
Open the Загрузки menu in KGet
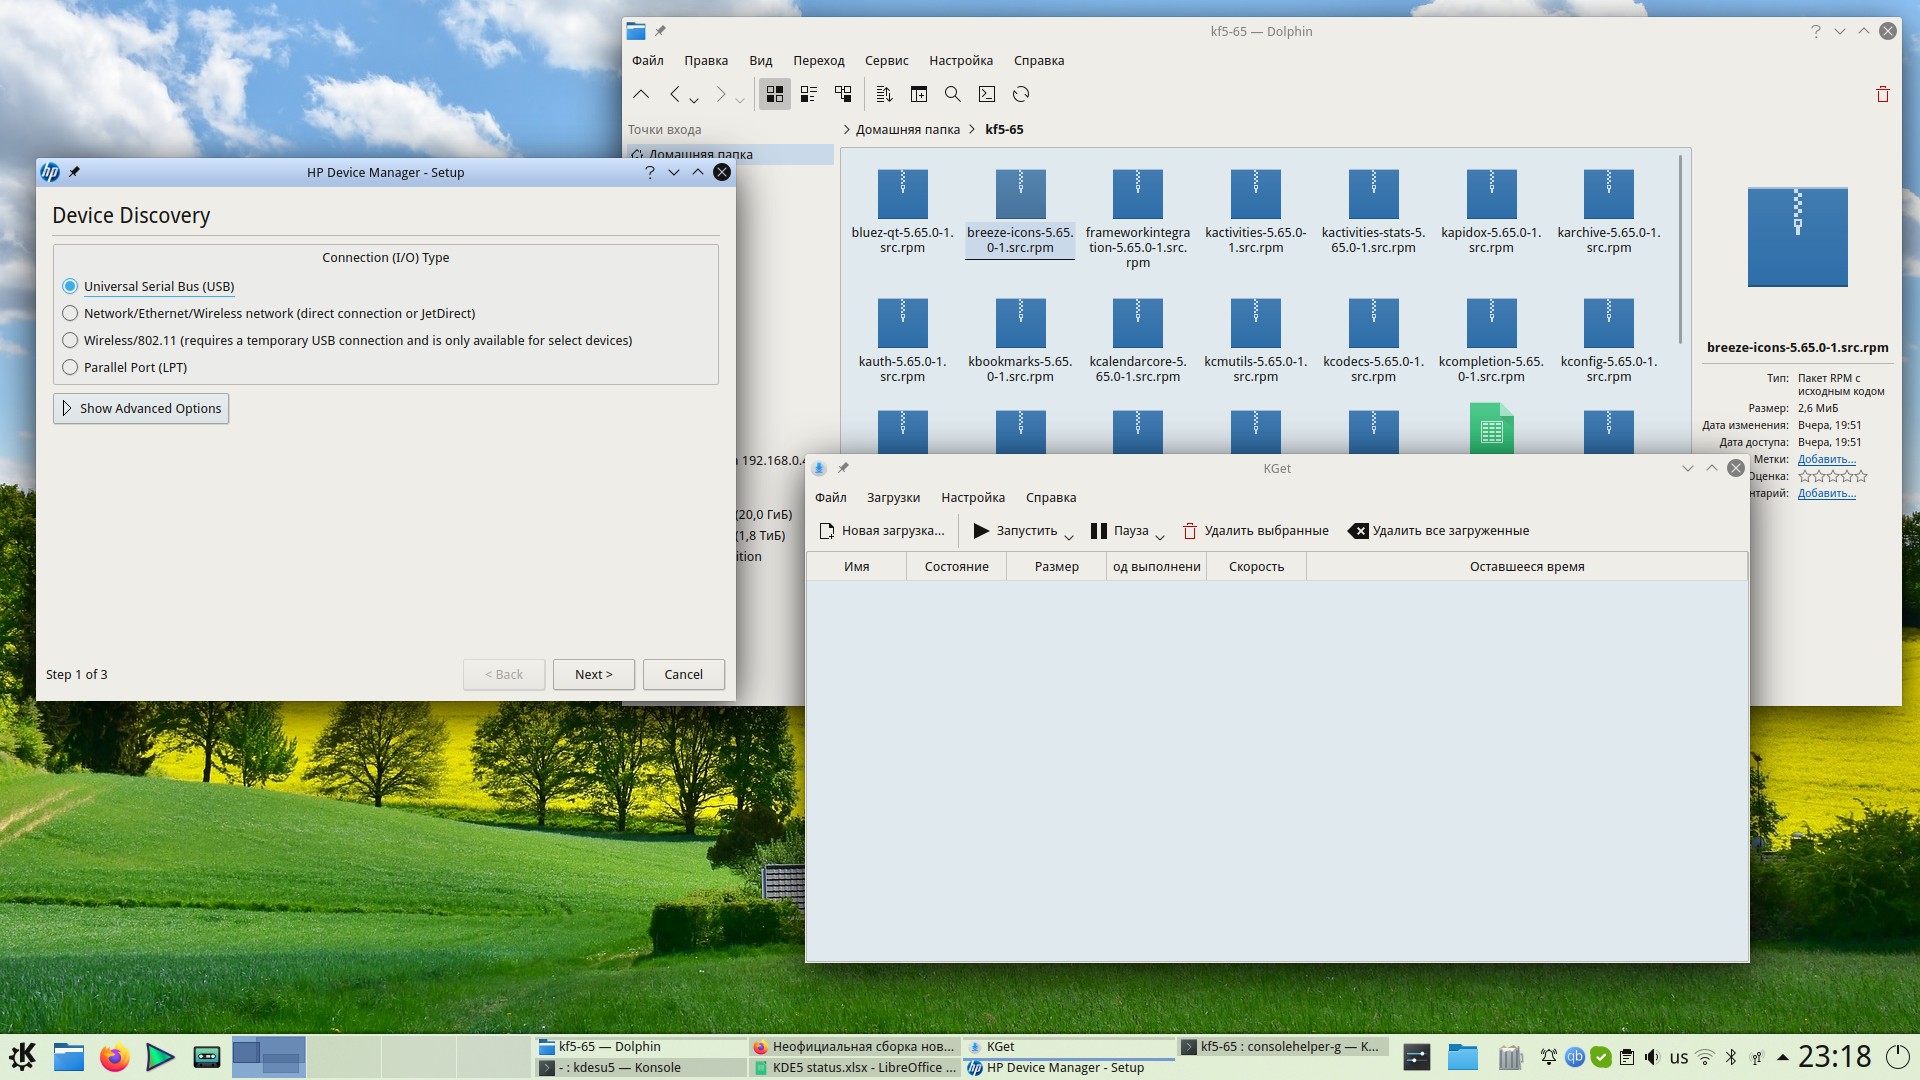click(x=892, y=498)
